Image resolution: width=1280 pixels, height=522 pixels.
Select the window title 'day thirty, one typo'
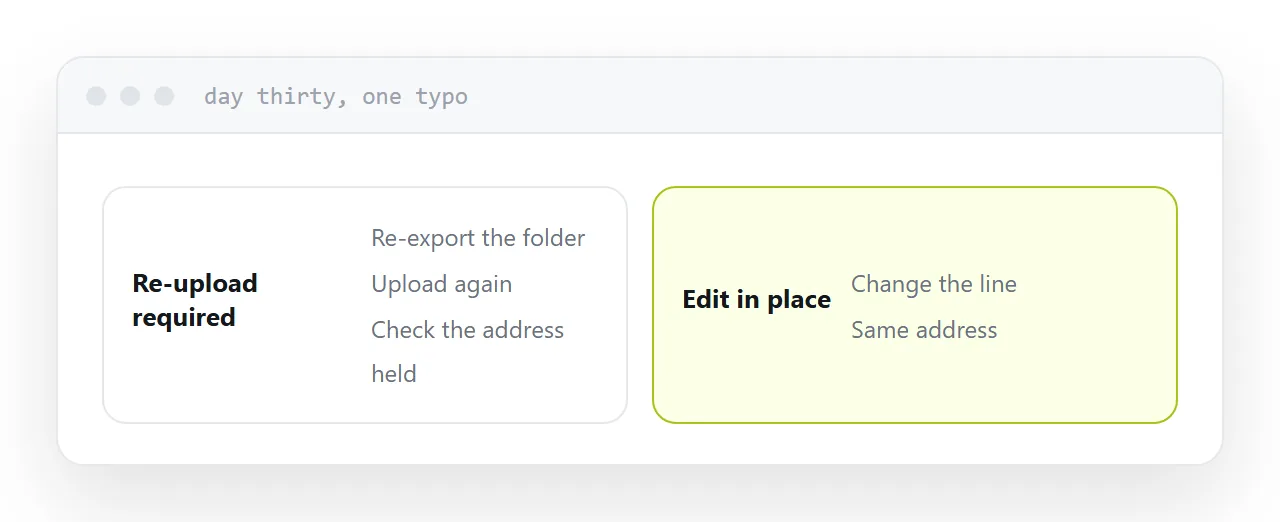[336, 97]
